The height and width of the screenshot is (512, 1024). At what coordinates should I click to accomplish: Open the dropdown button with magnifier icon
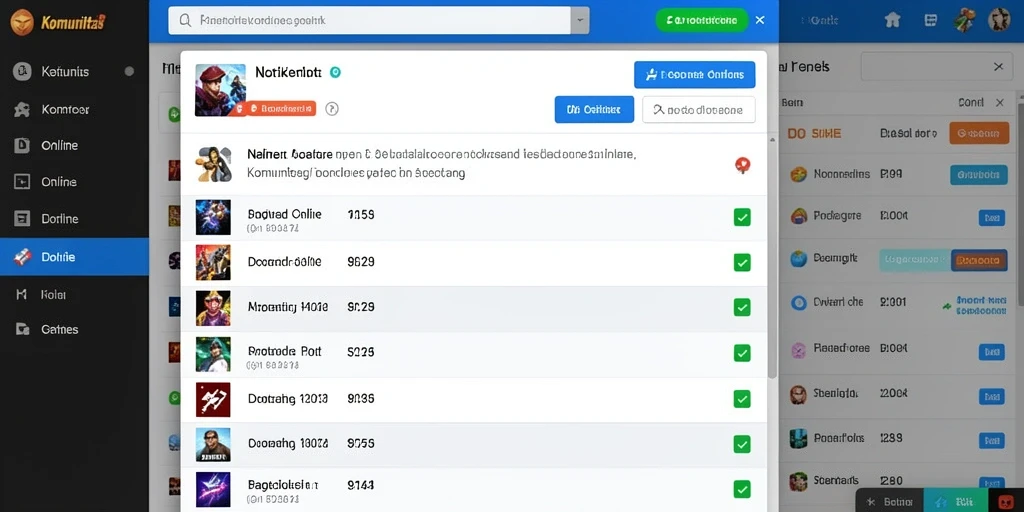click(699, 110)
